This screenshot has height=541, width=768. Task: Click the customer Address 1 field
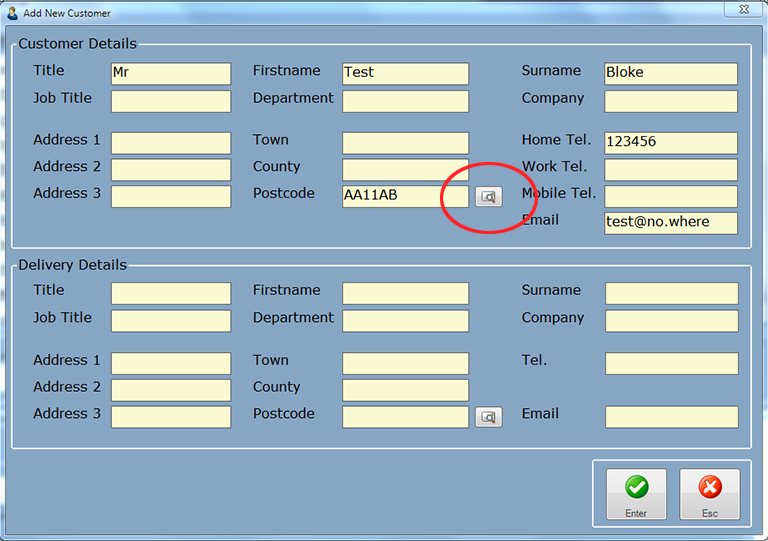tap(170, 143)
